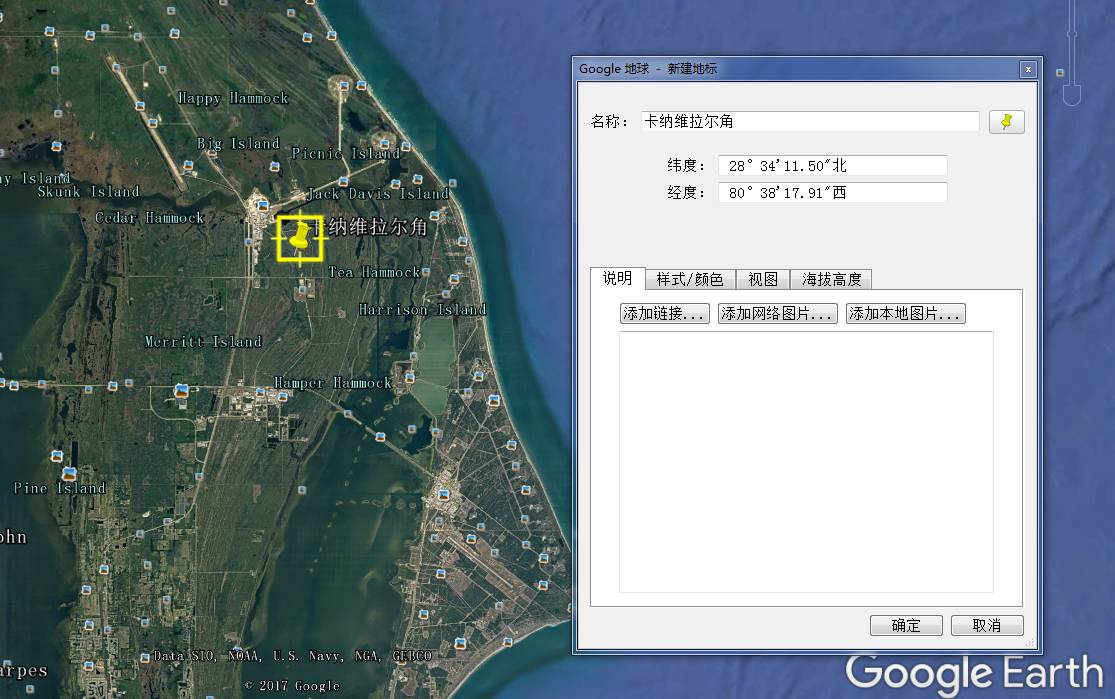Click the photo icon right of Tea Hammock label
This screenshot has height=699, width=1115.
[426, 272]
